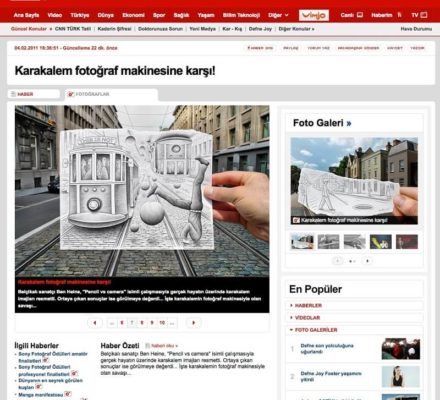Expand the Diğer dropdown in the top navigation

pyautogui.click(x=278, y=15)
